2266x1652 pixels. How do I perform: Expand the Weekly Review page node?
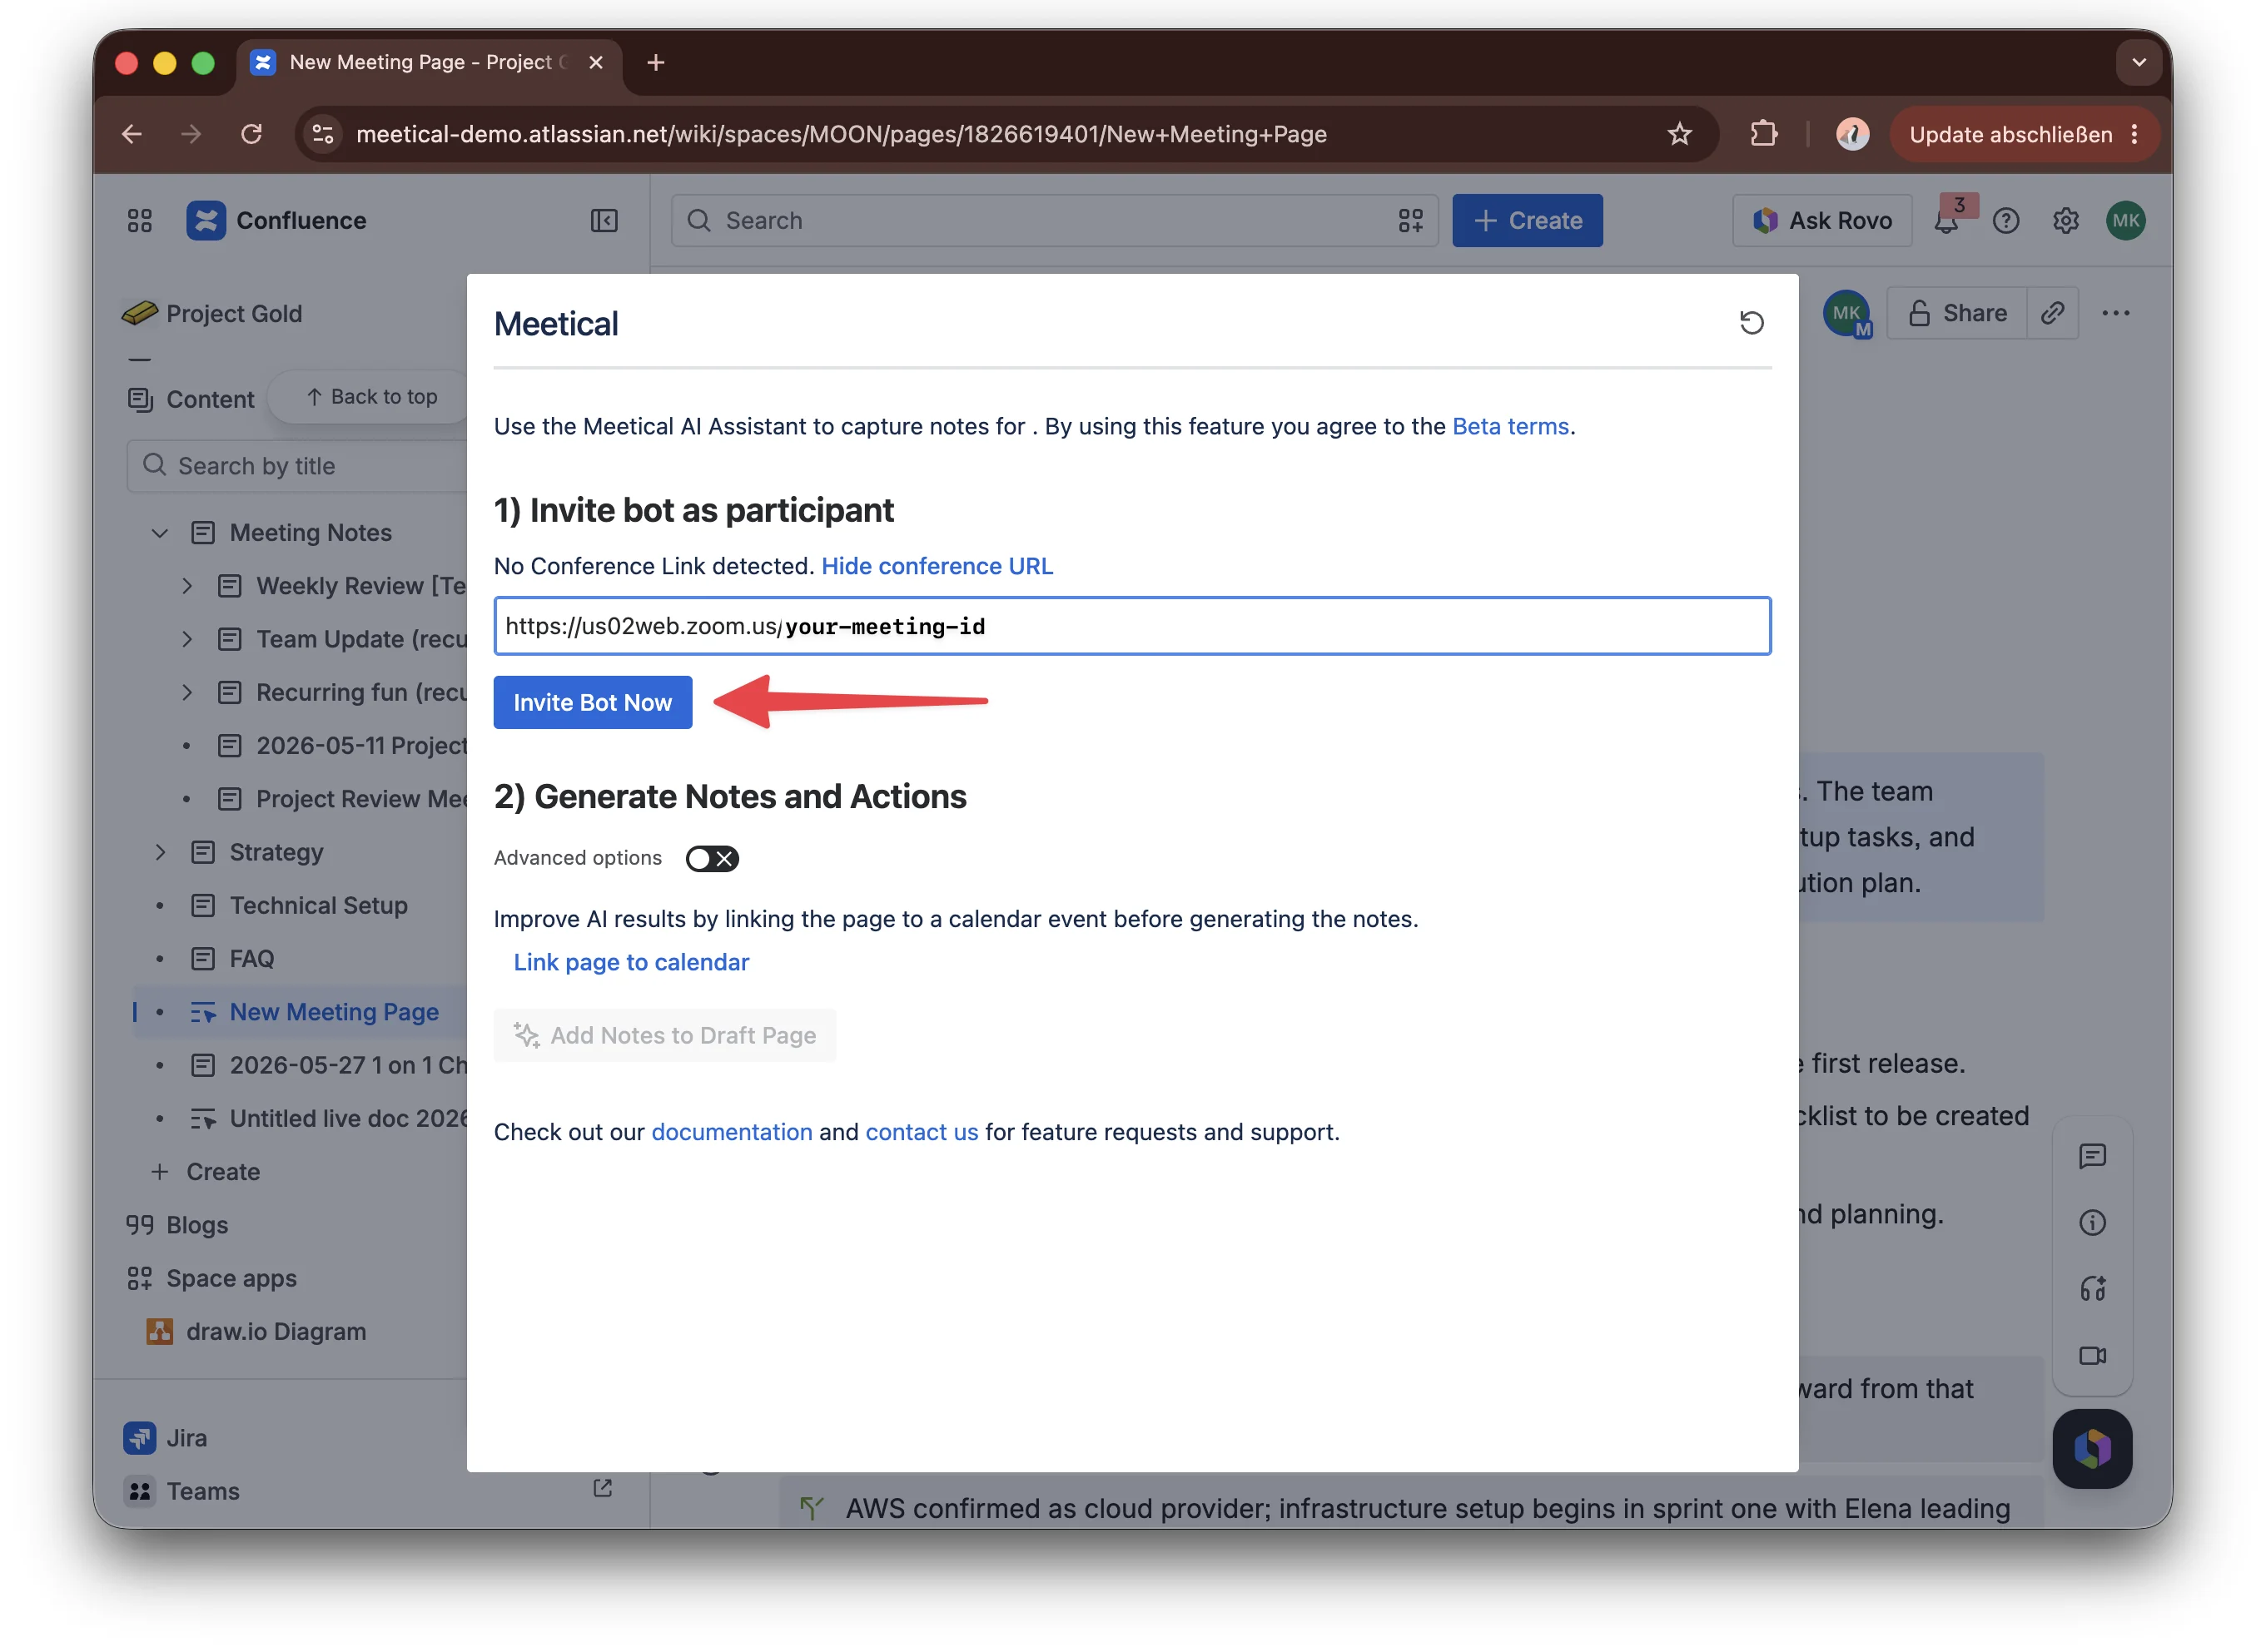point(186,586)
